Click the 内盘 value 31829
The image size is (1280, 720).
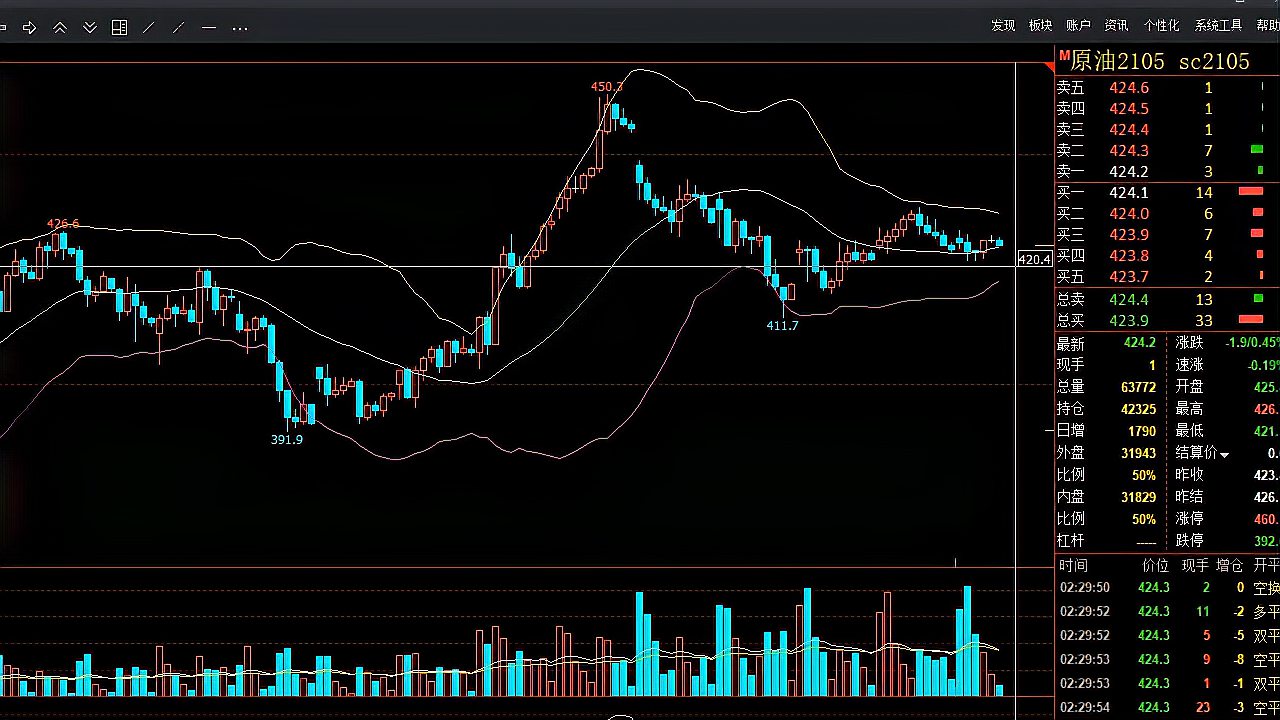coord(1138,497)
